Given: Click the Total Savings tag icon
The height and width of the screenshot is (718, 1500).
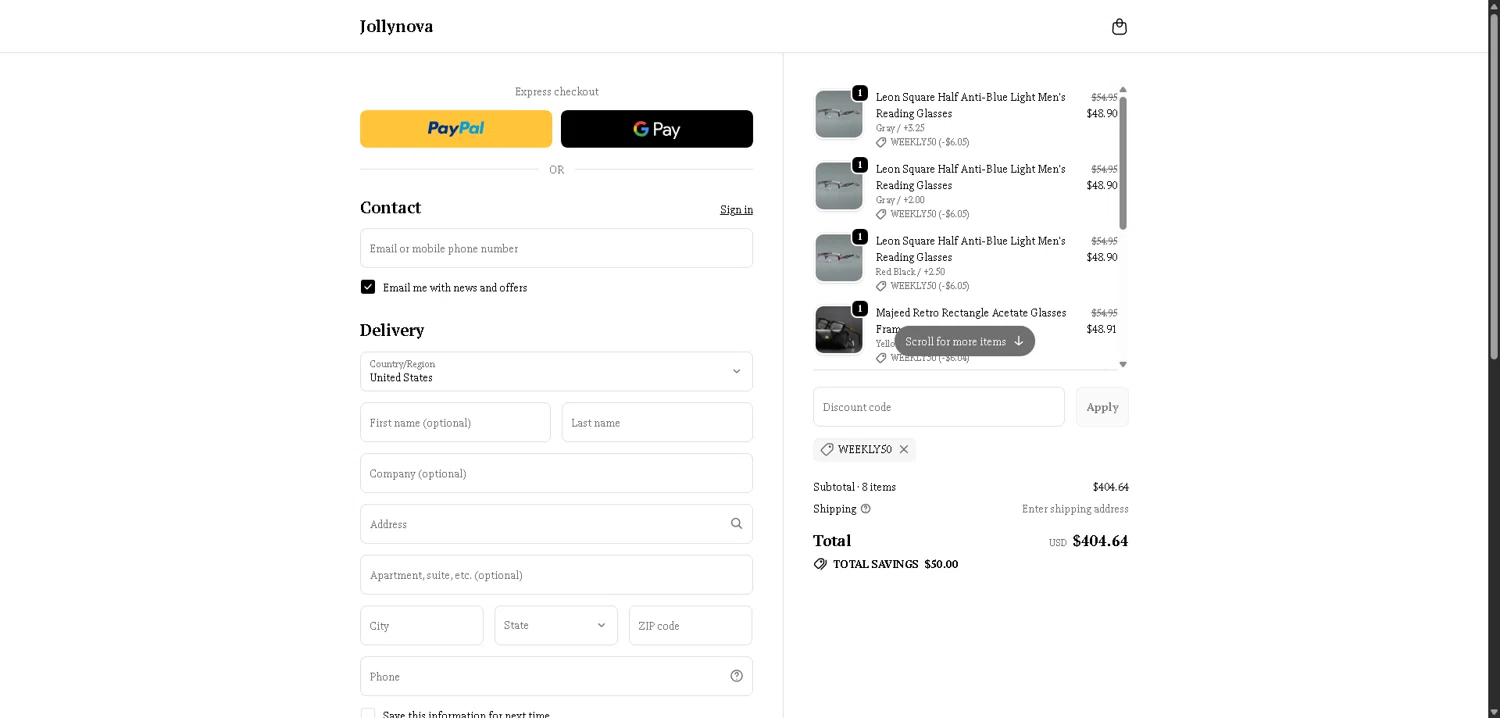Looking at the screenshot, I should click(820, 564).
